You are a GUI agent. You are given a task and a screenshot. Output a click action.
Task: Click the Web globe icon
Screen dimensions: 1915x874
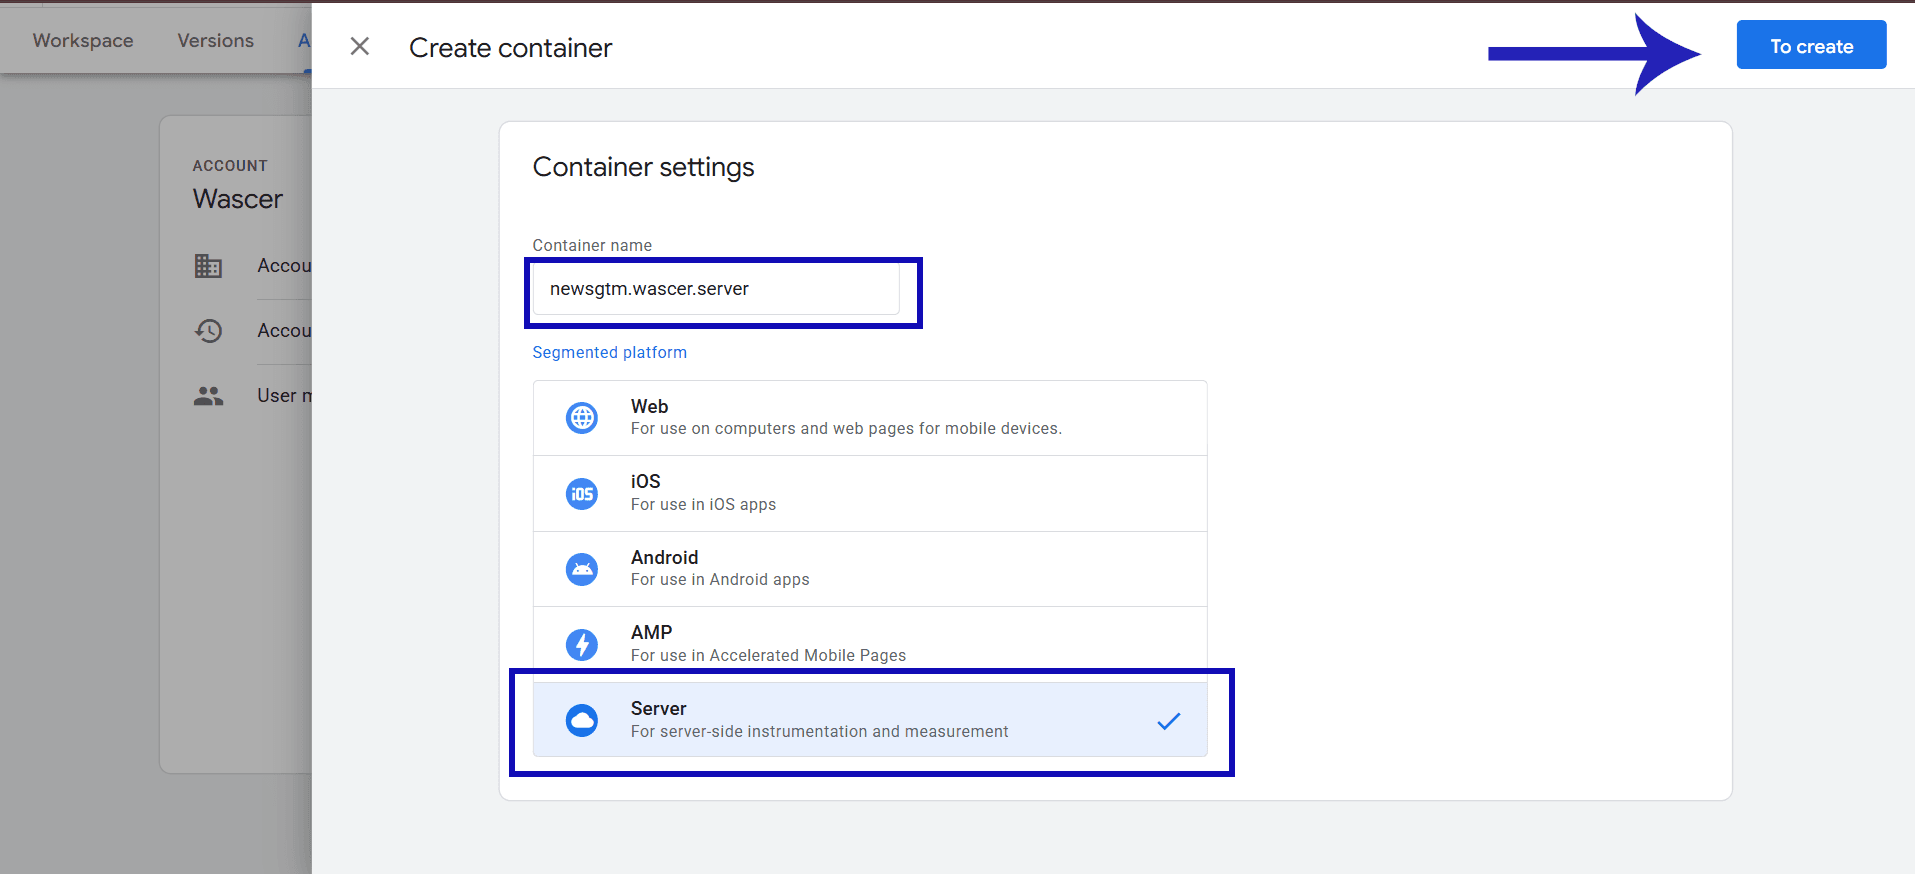(582, 418)
